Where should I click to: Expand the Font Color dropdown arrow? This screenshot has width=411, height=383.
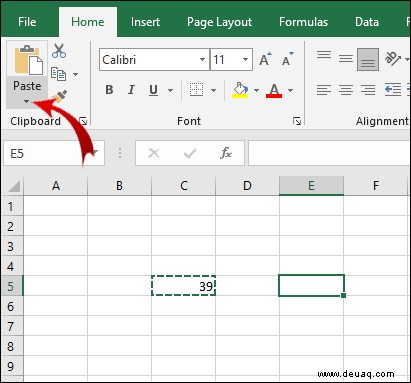291,90
